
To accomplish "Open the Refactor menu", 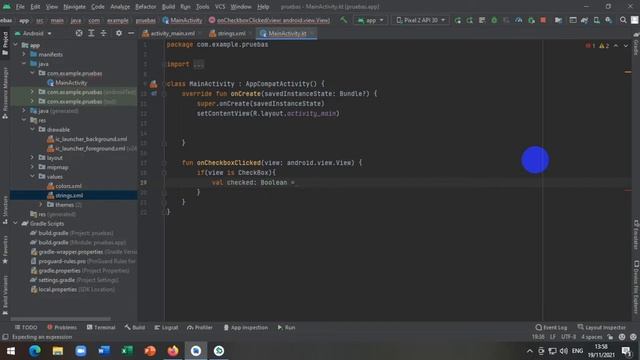I will tap(146, 7).
